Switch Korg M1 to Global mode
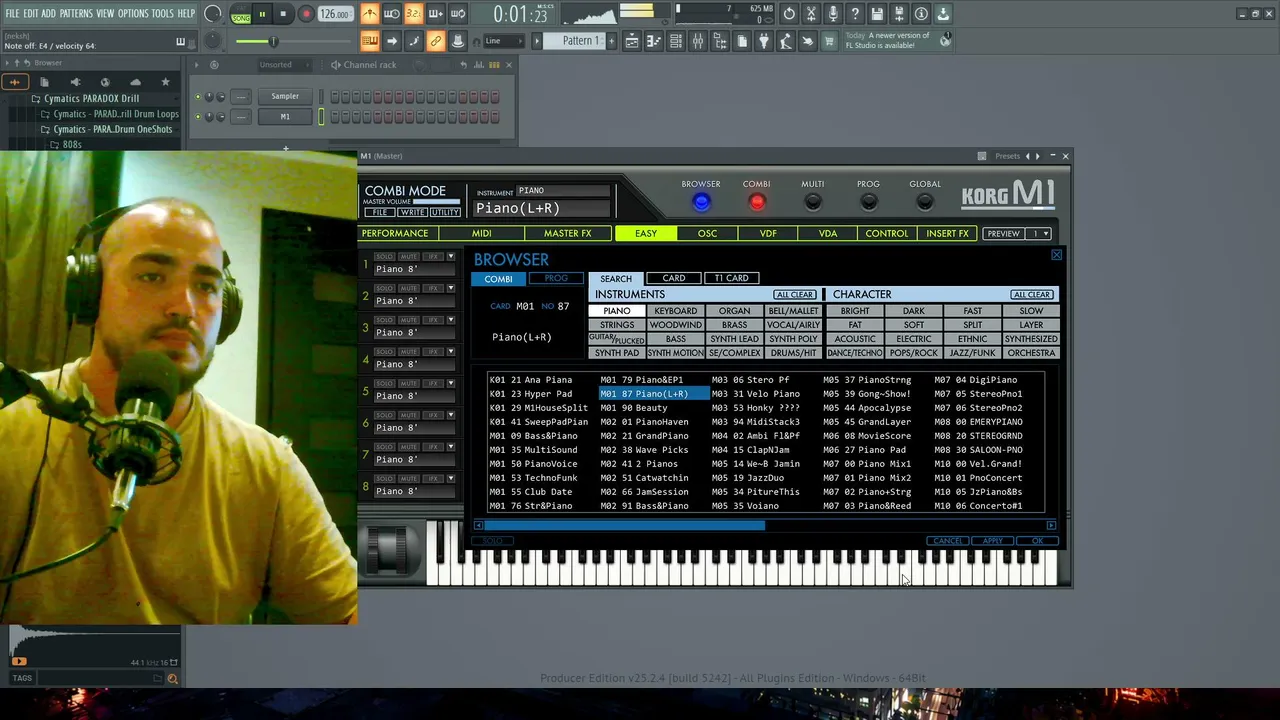The width and height of the screenshot is (1280, 720). click(925, 202)
